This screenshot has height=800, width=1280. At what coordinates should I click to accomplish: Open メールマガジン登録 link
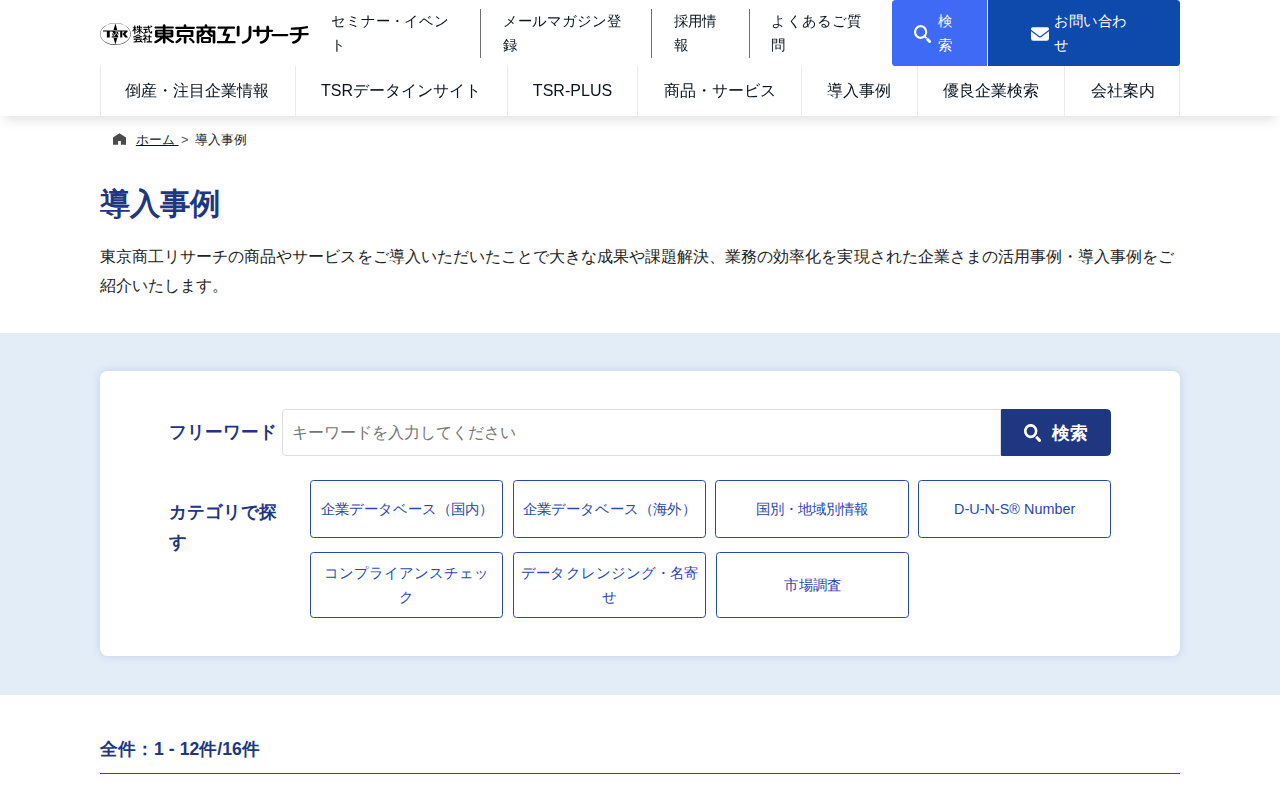point(566,33)
